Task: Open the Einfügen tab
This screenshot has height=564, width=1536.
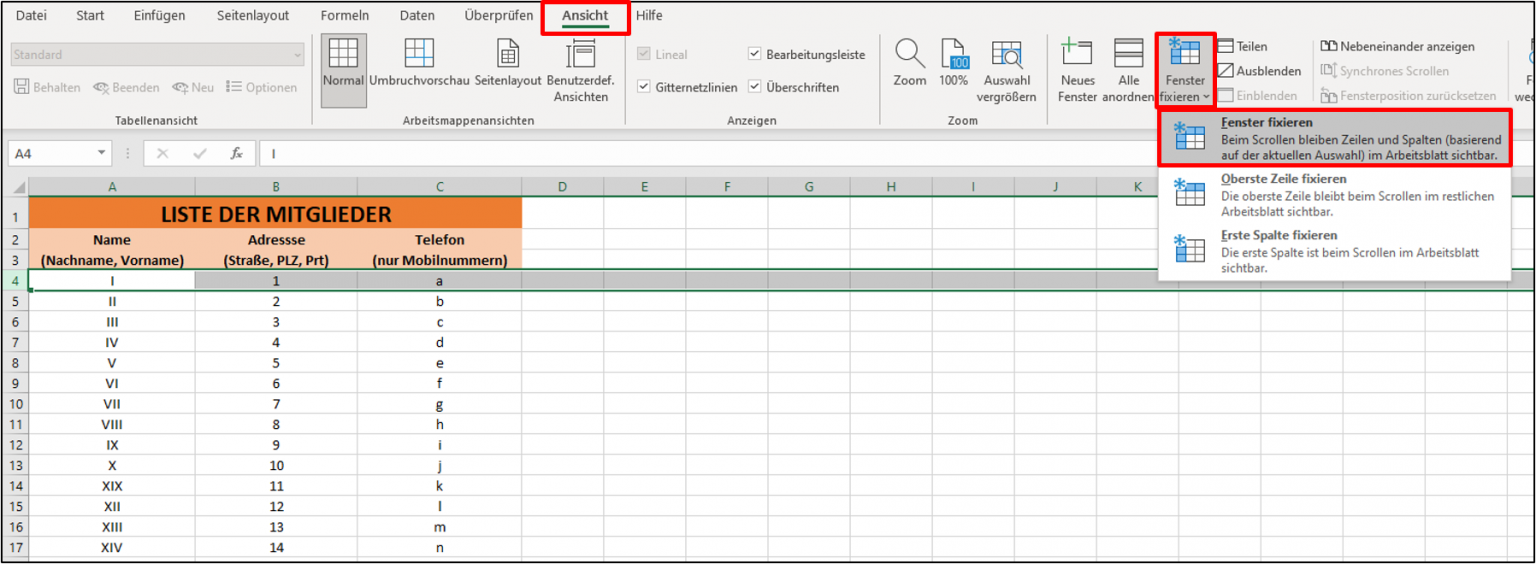Action: point(160,16)
